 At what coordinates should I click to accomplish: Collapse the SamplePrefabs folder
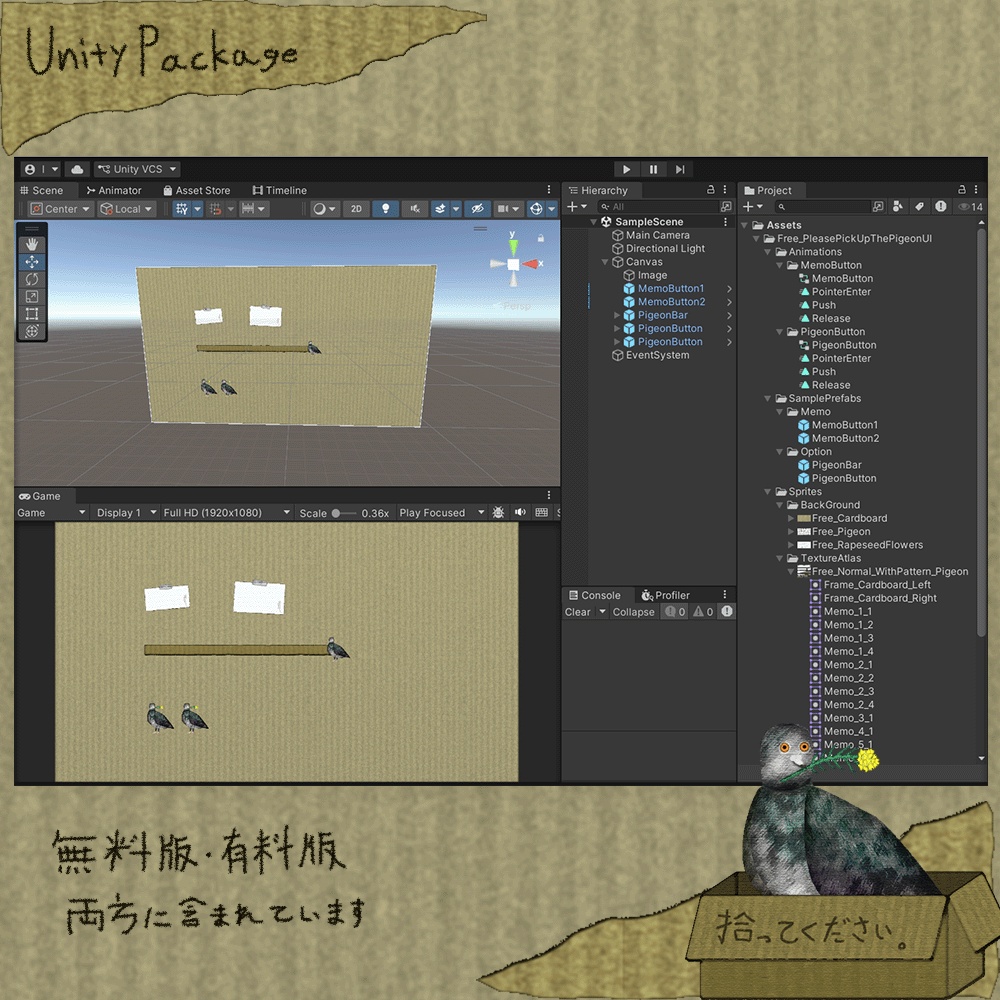pos(767,399)
